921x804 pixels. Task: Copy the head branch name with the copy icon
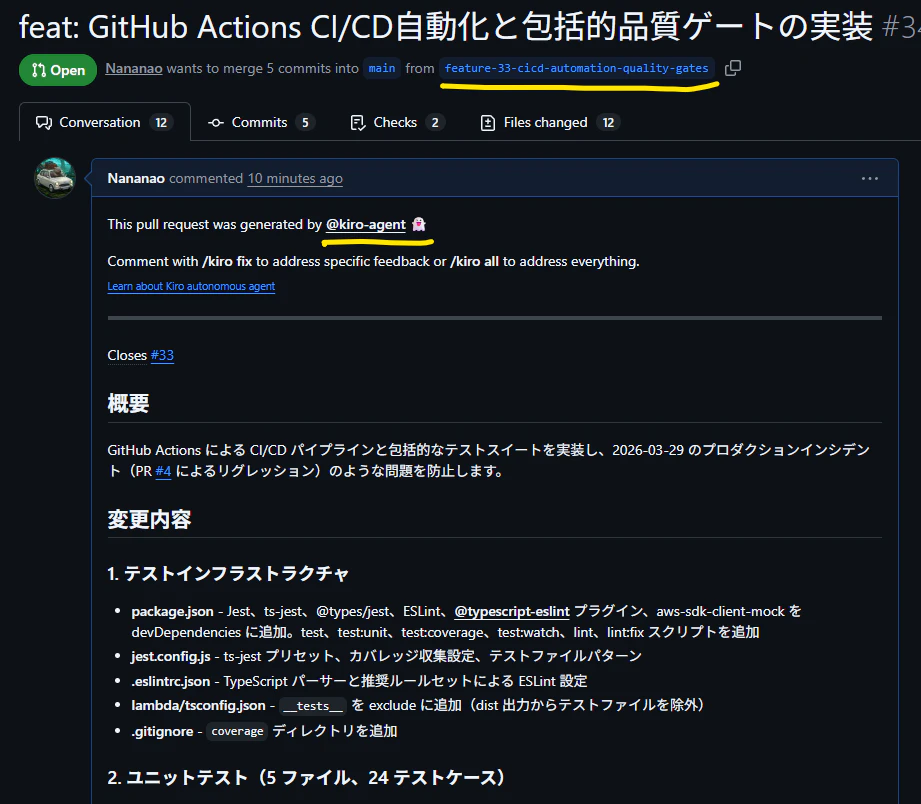pos(732,68)
